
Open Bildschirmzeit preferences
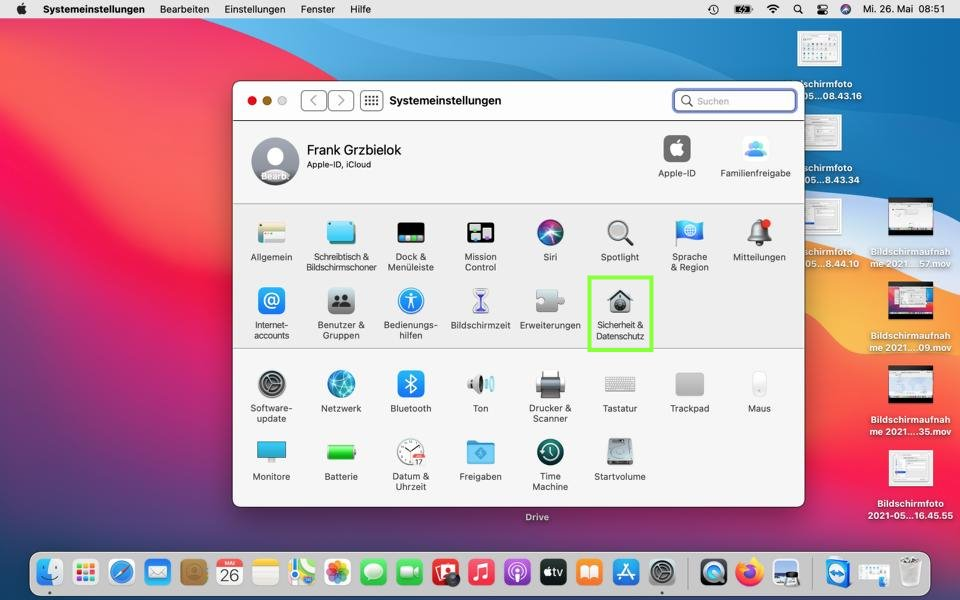tap(481, 309)
